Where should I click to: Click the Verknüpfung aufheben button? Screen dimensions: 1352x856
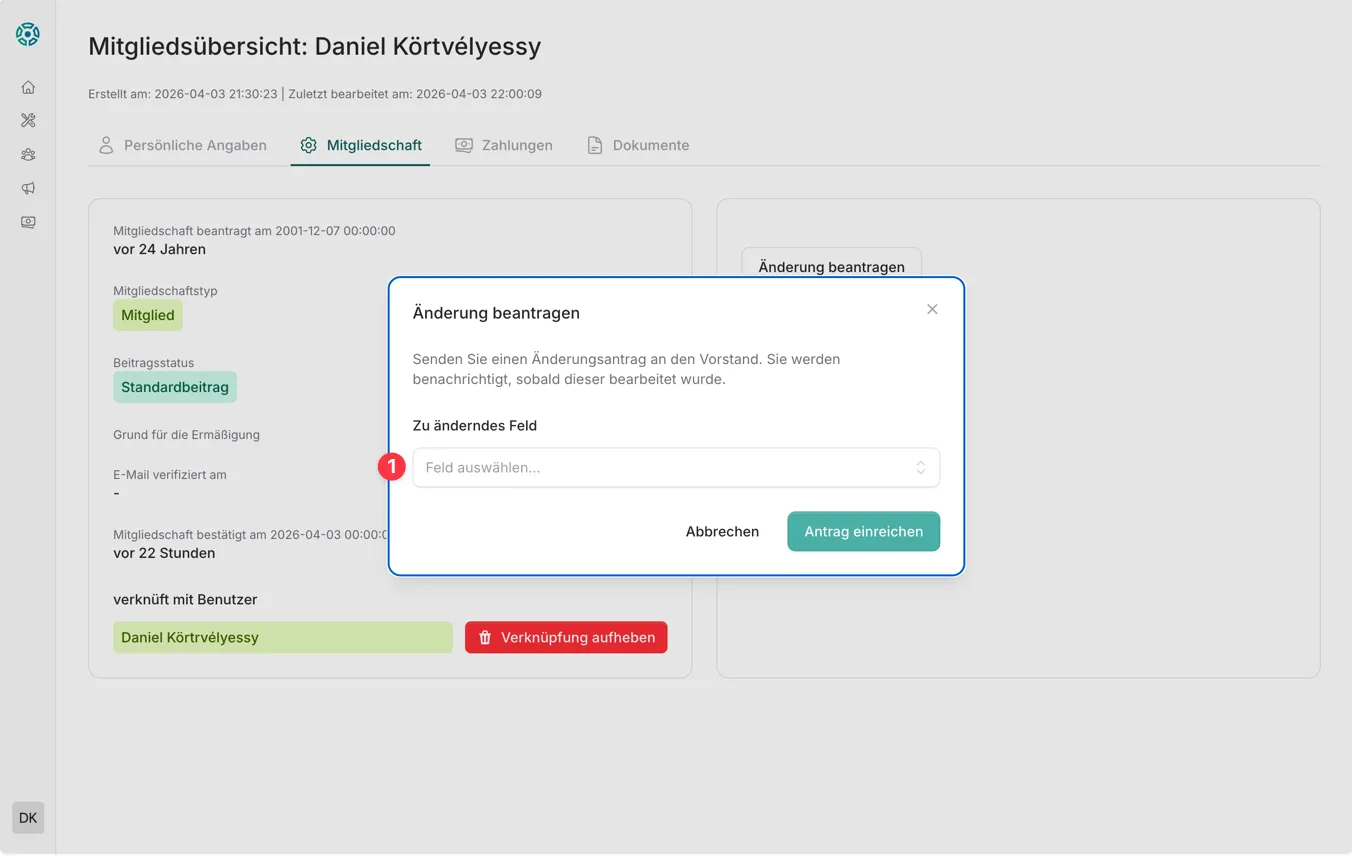coord(566,637)
